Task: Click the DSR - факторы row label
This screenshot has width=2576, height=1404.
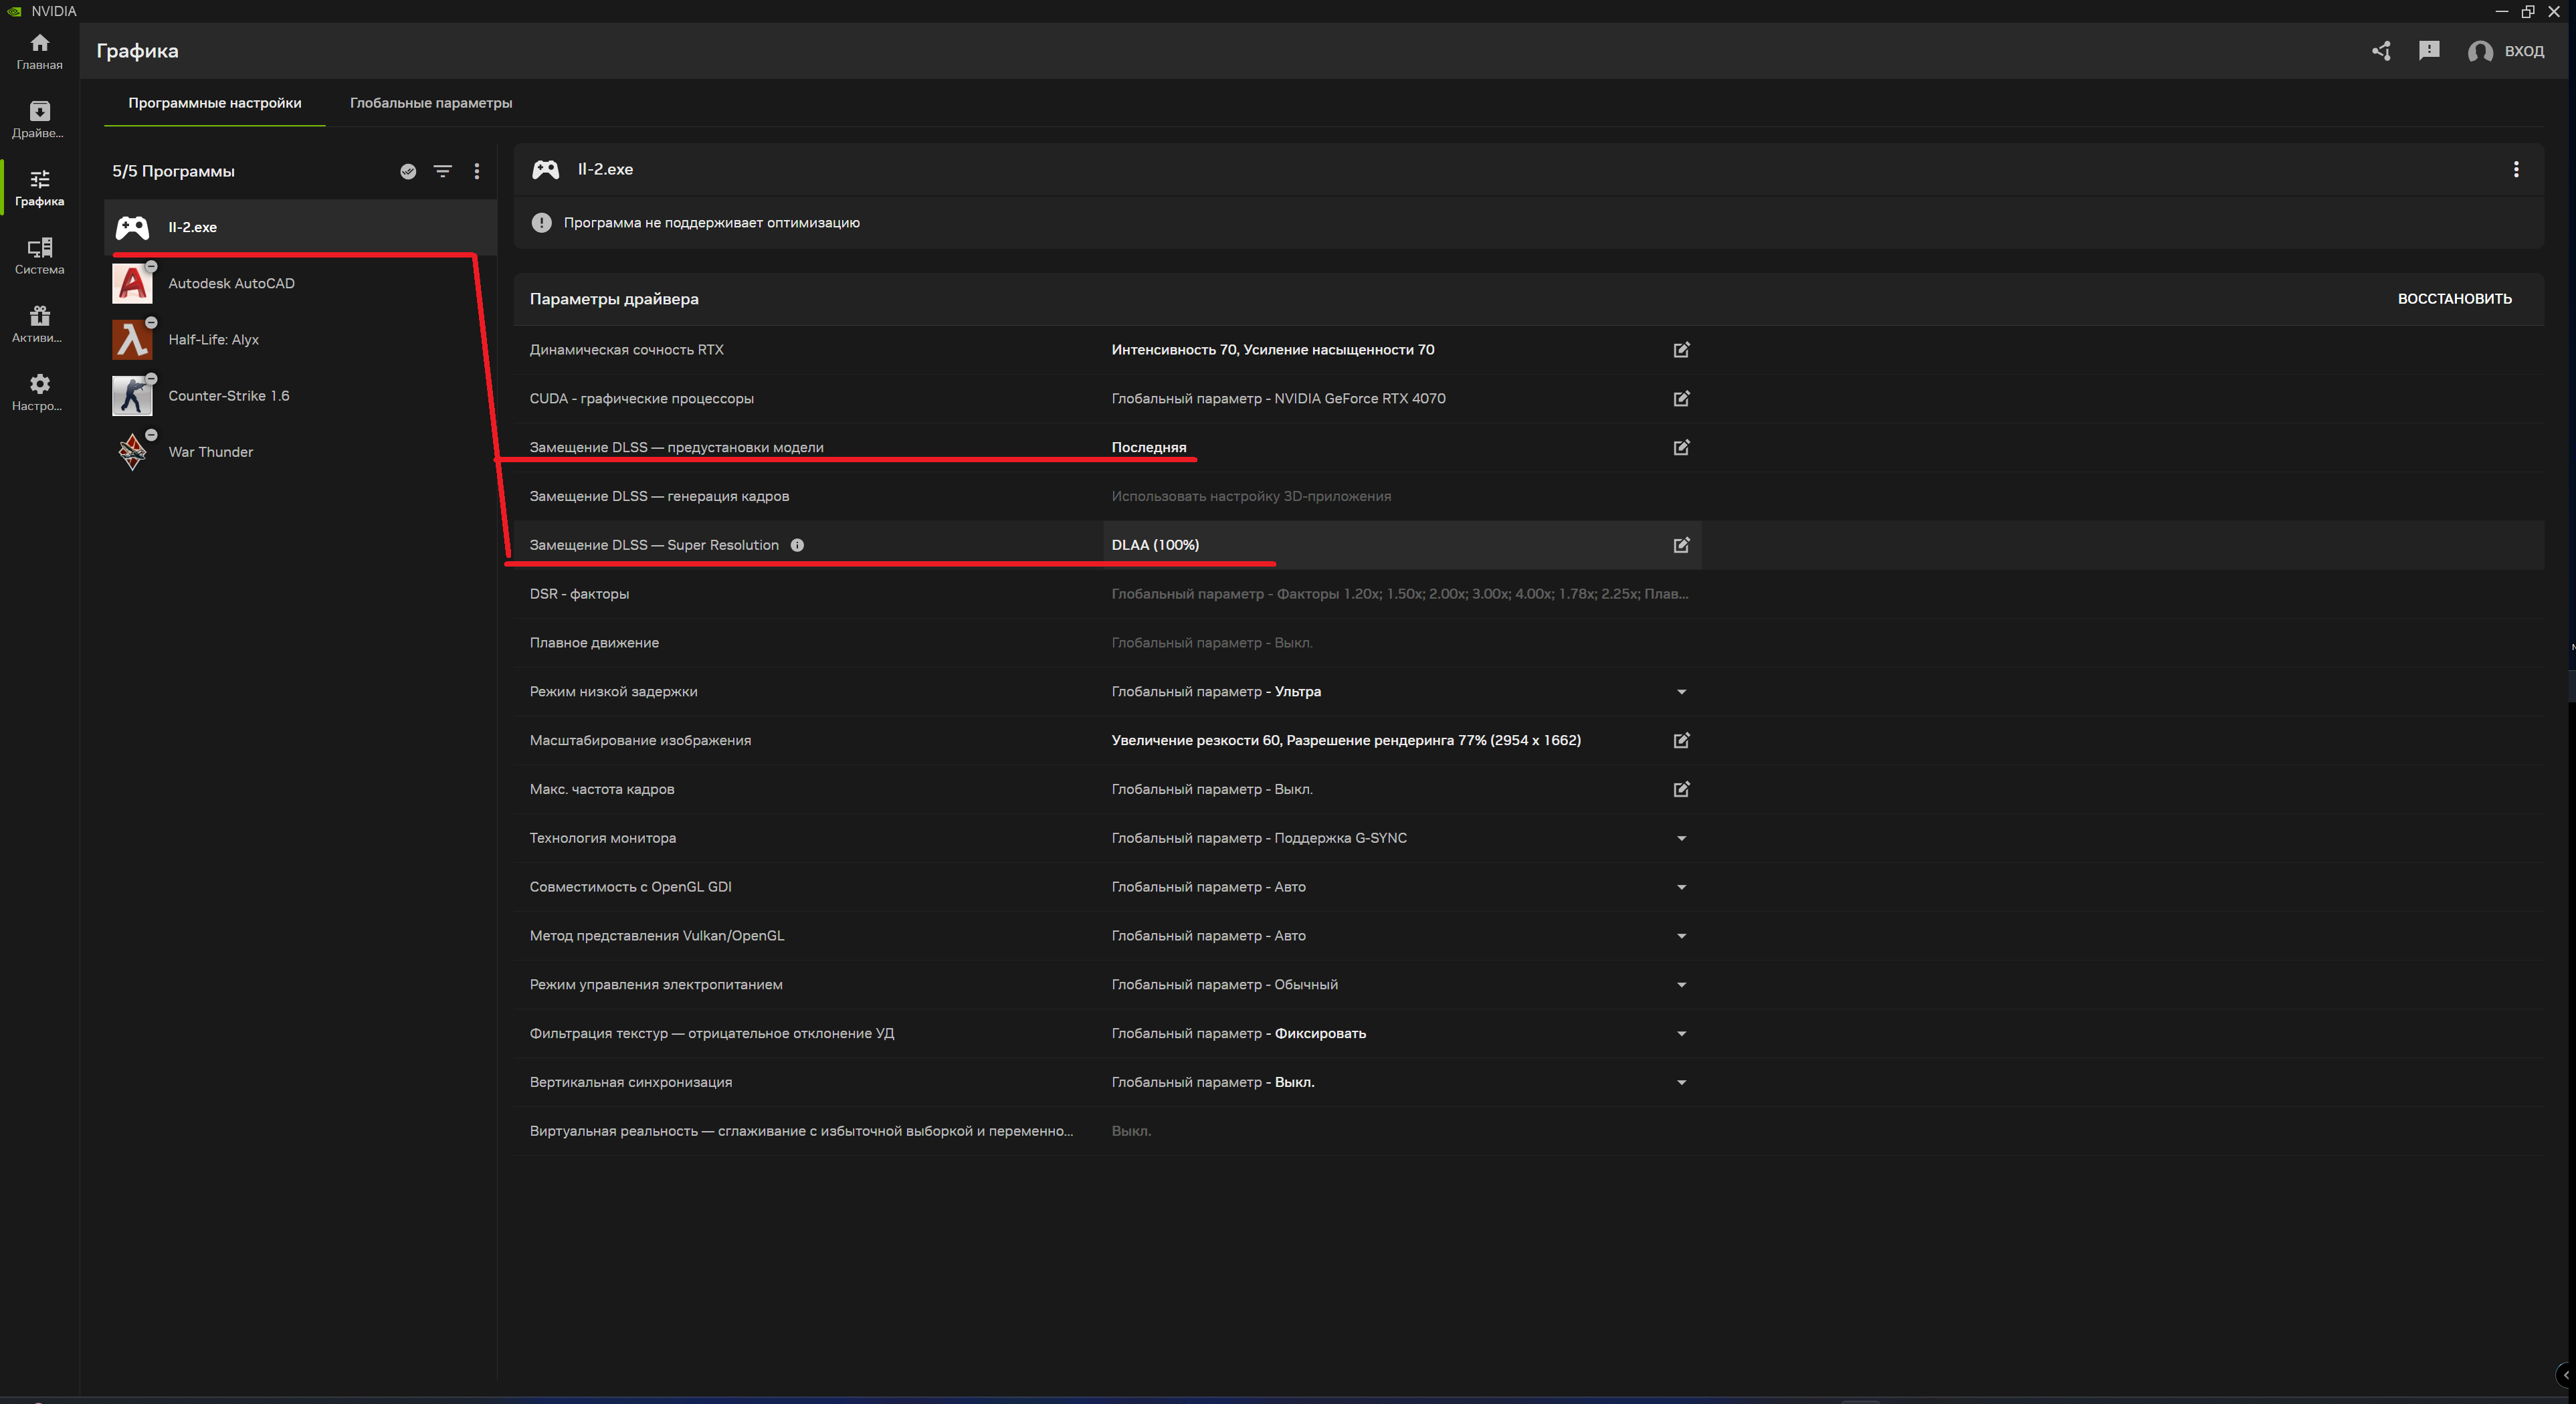Action: [579, 594]
